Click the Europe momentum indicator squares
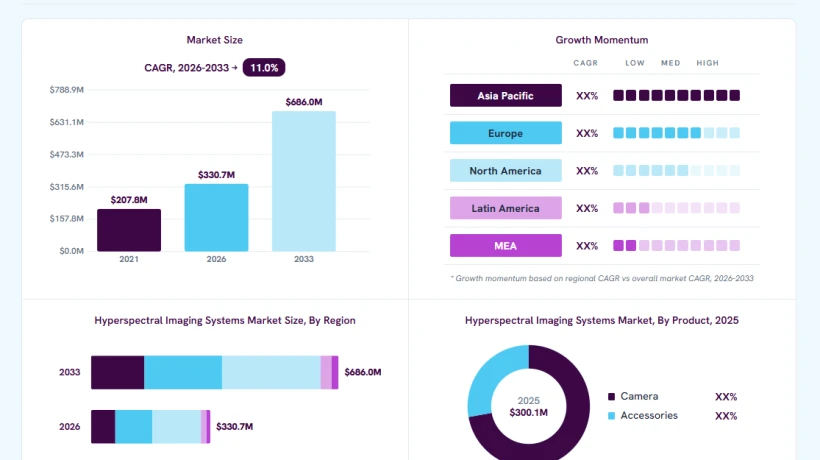Image resolution: width=820 pixels, height=460 pixels. [x=676, y=133]
